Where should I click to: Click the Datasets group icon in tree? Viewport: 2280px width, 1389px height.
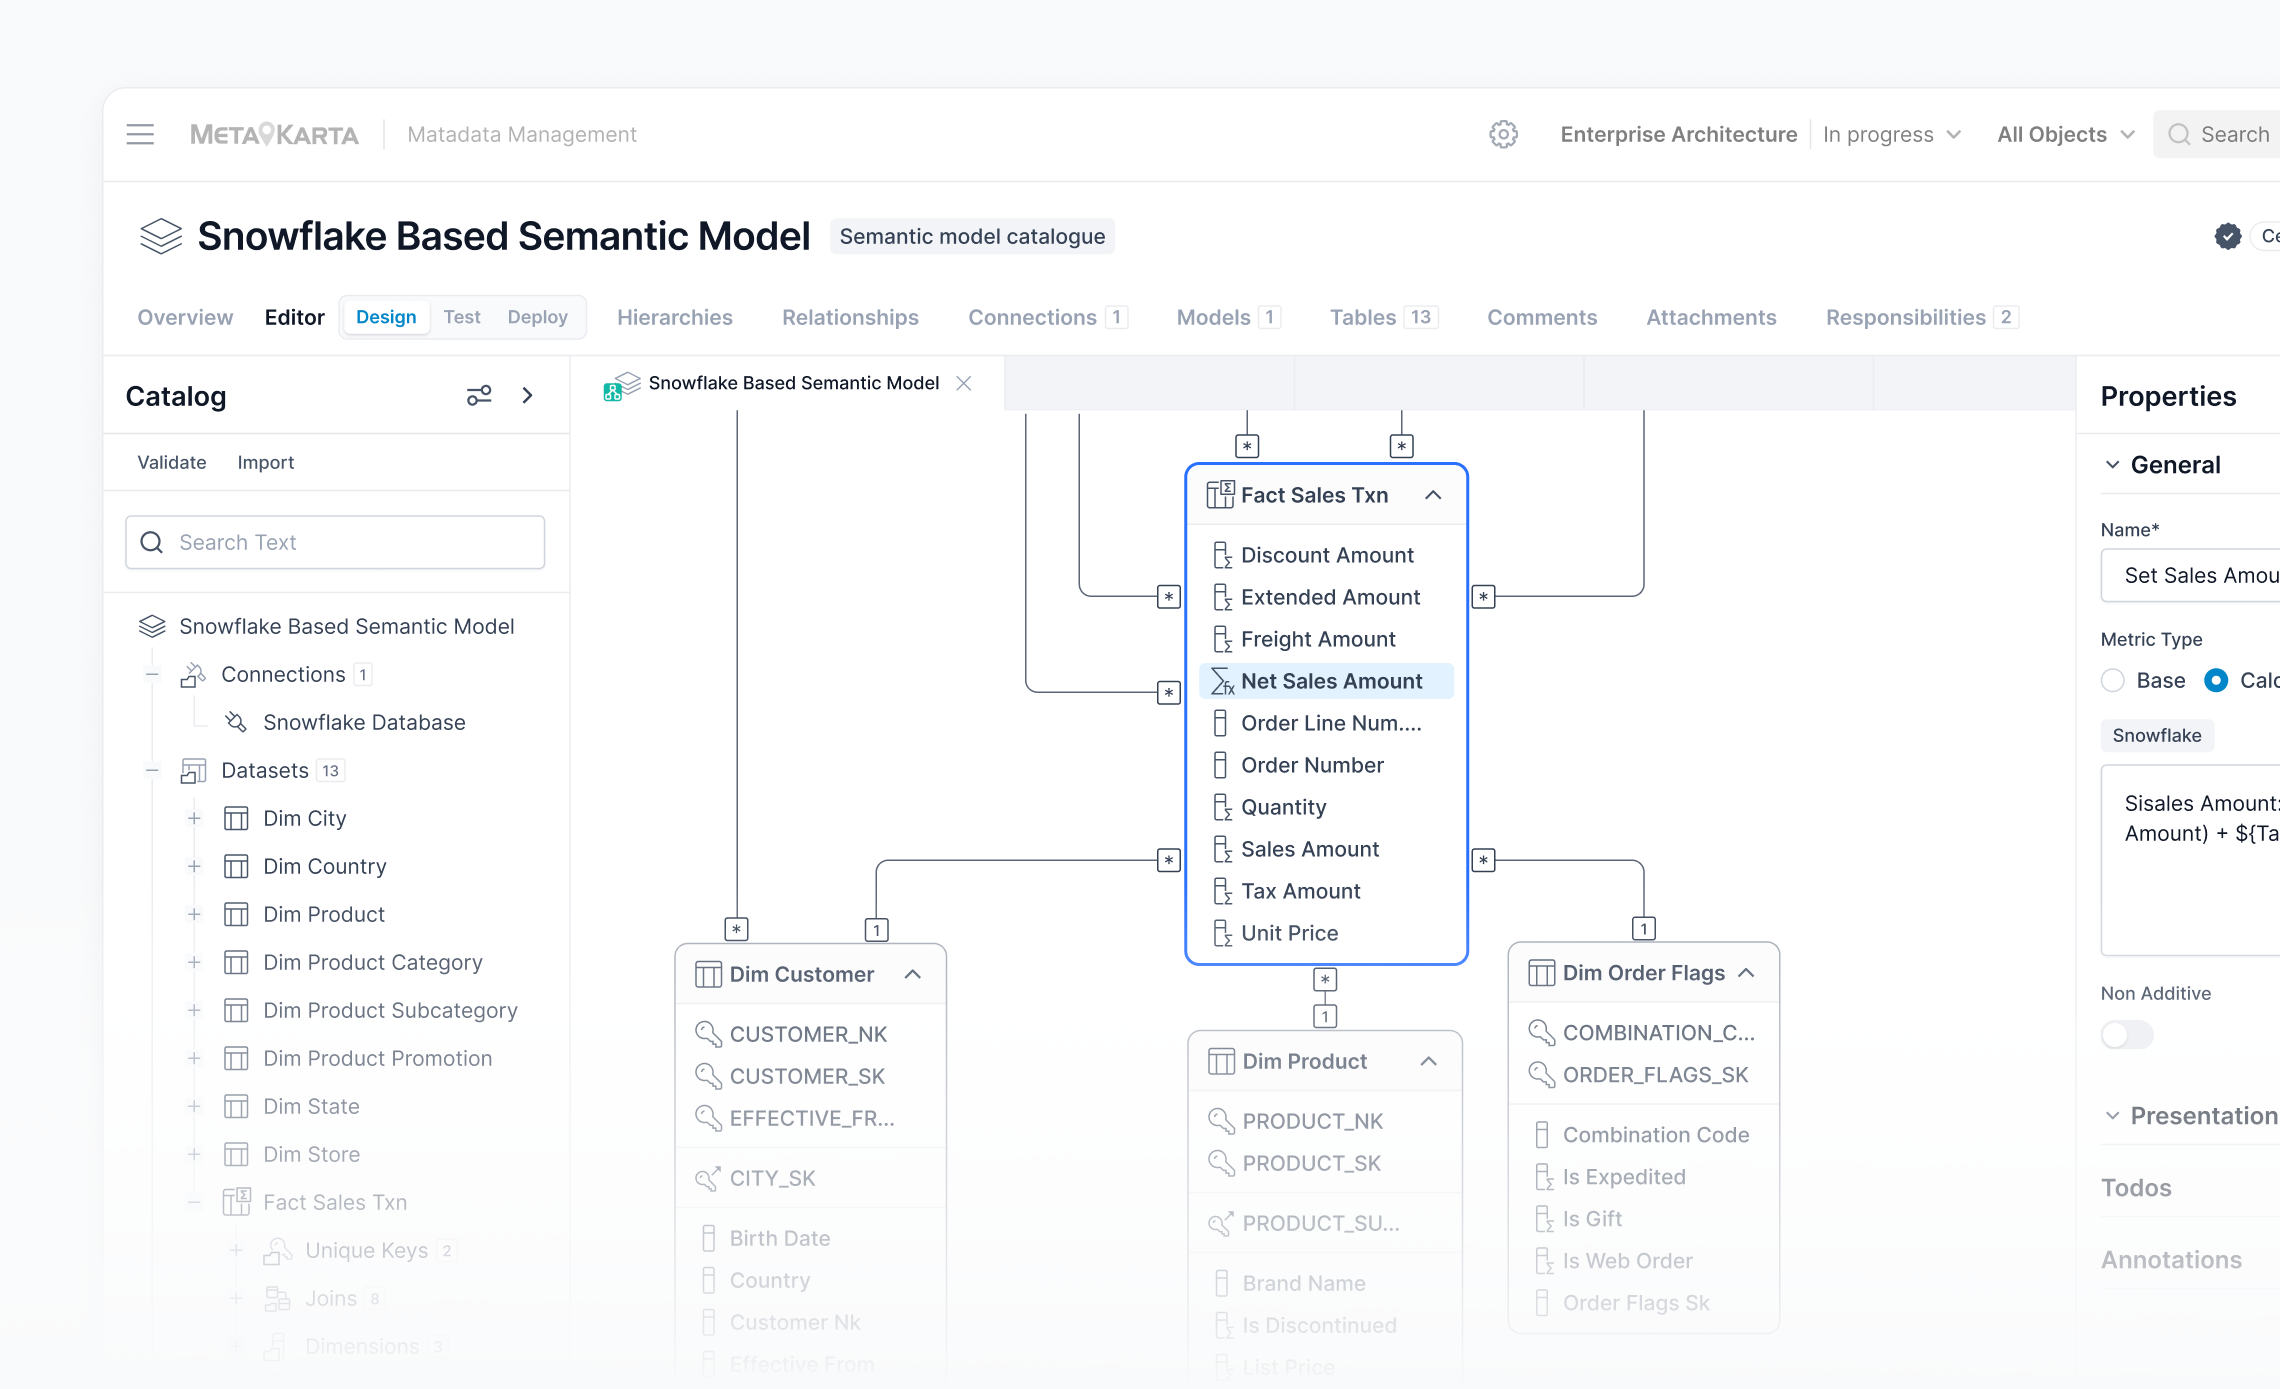193,770
